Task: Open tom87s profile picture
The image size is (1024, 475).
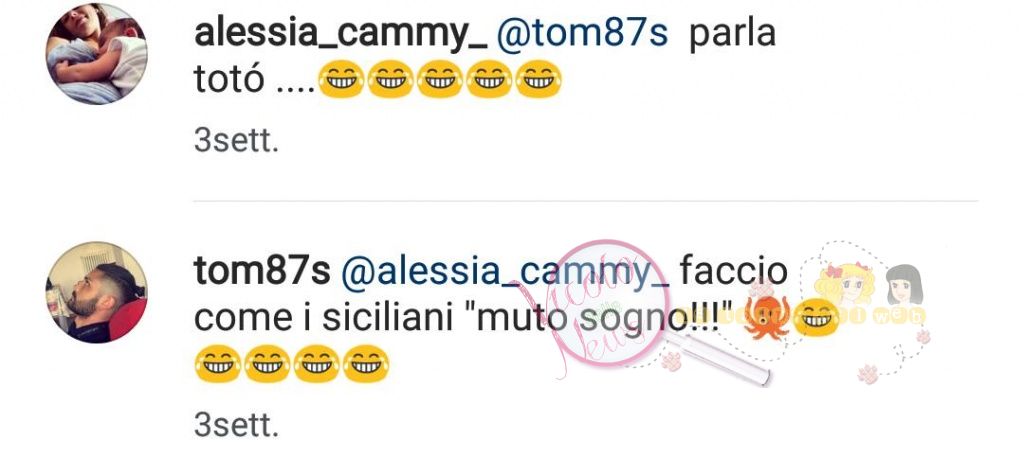Action: [x=97, y=292]
